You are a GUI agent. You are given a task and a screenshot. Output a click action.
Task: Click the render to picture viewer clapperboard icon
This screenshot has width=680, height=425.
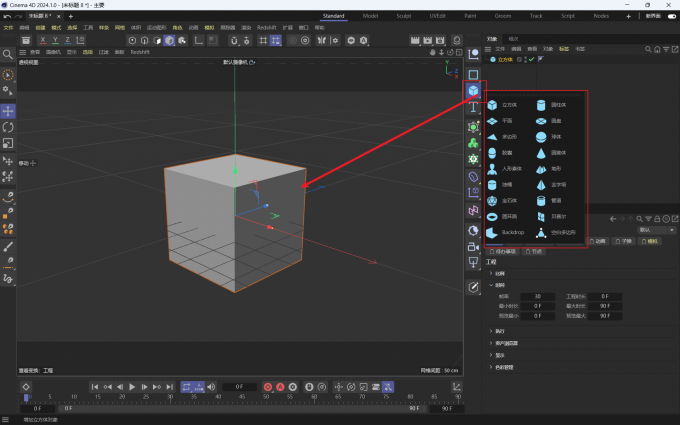point(428,40)
